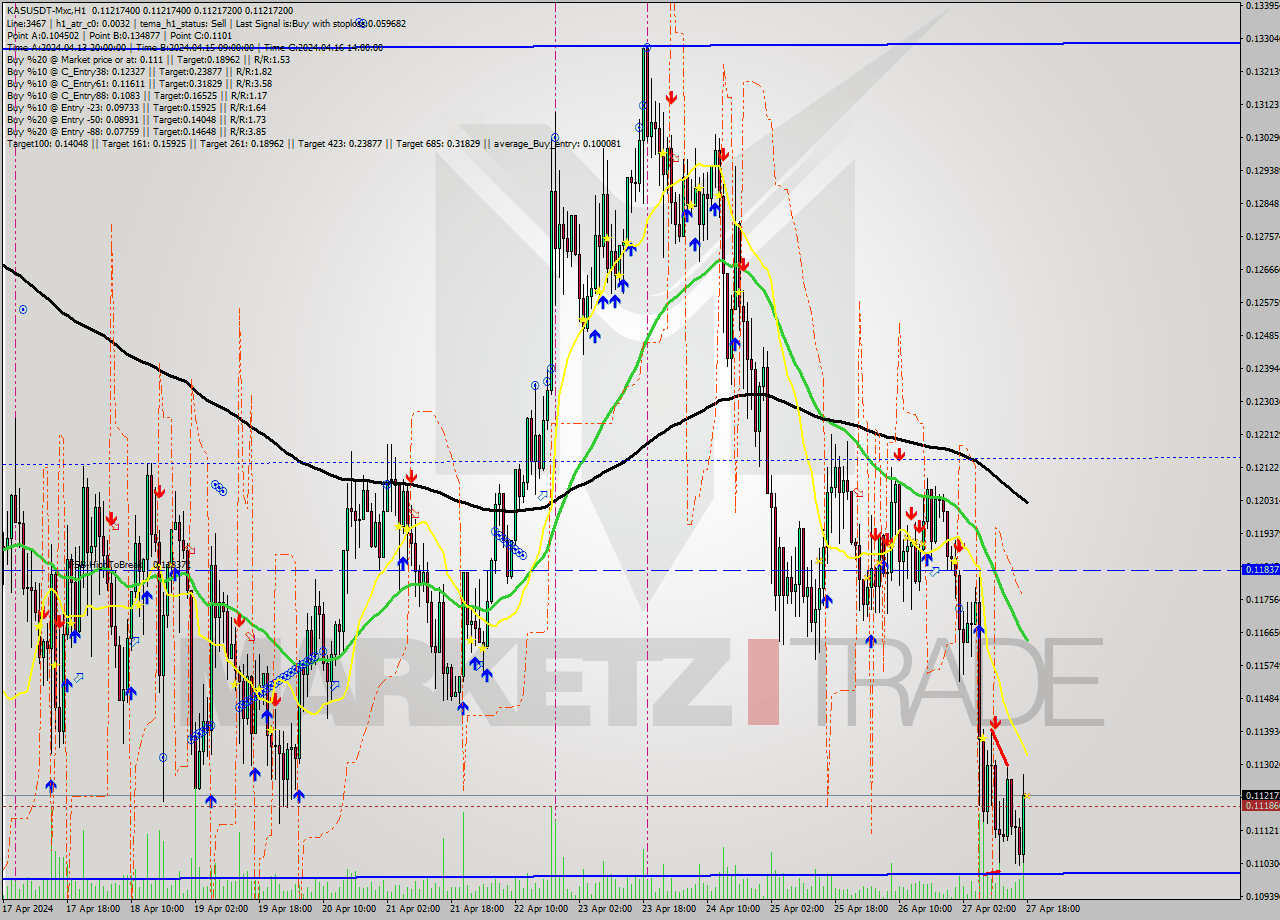Select the 'Buy %10 @ Entry -23: 0.09733' line

136,107
